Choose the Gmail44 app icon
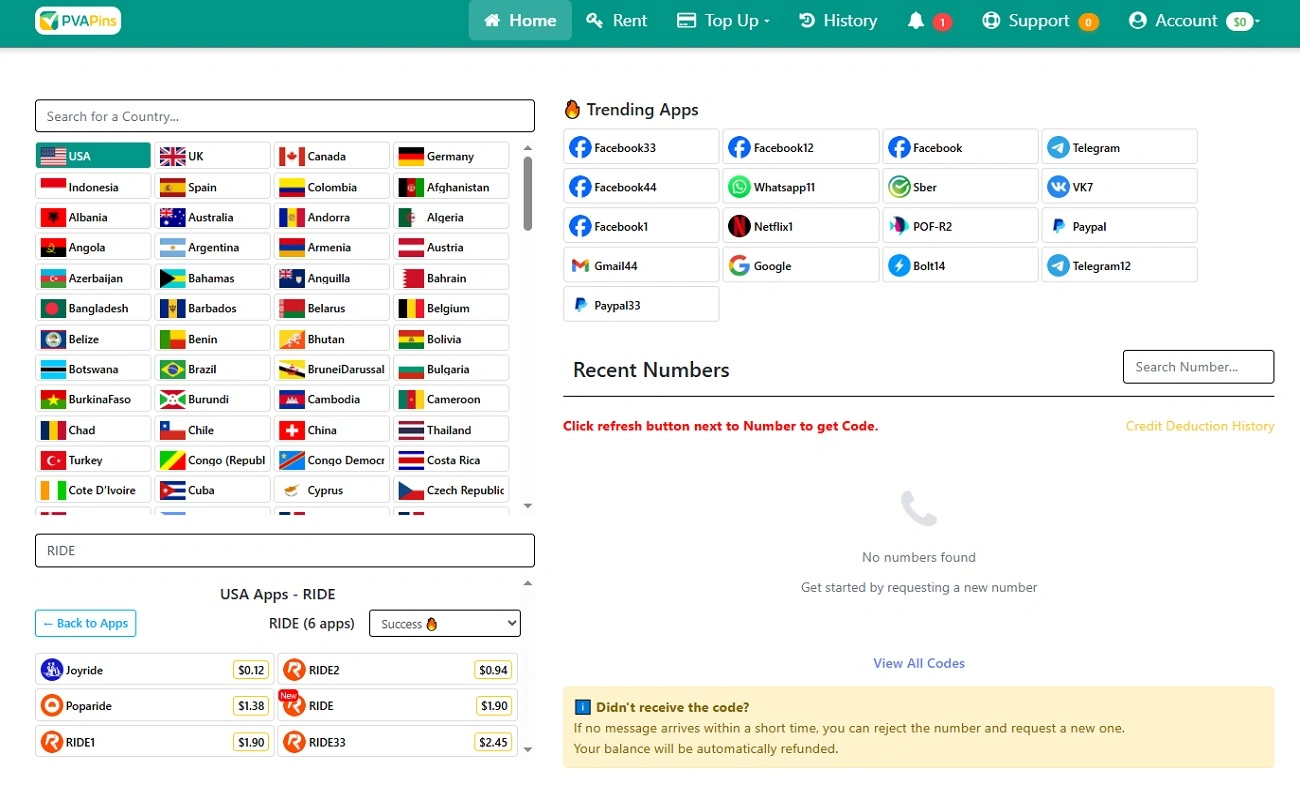1300x800 pixels. 580,266
